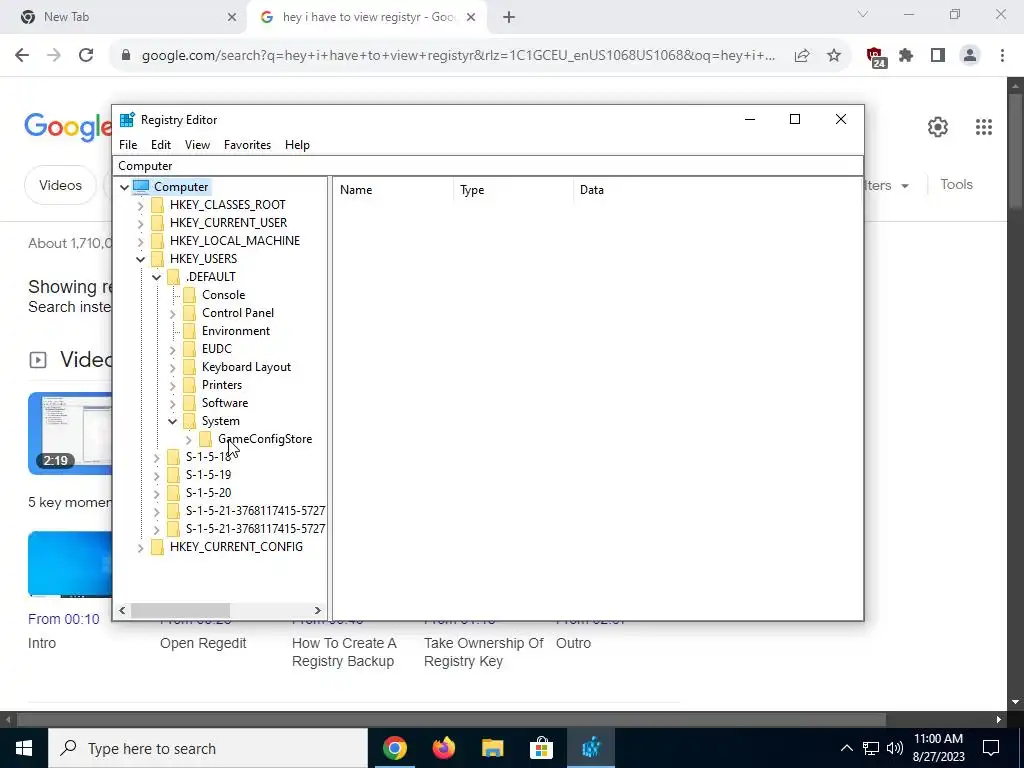
Task: Select the Environment key
Action: 236,331
